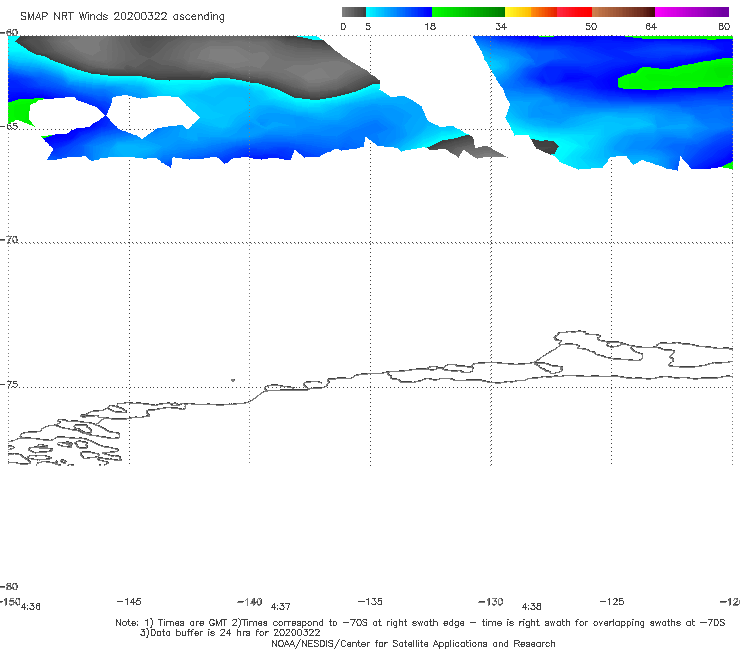Image resolution: width=740 pixels, height=650 pixels.
Task: Click the color bar label '18'
Action: 430,27
